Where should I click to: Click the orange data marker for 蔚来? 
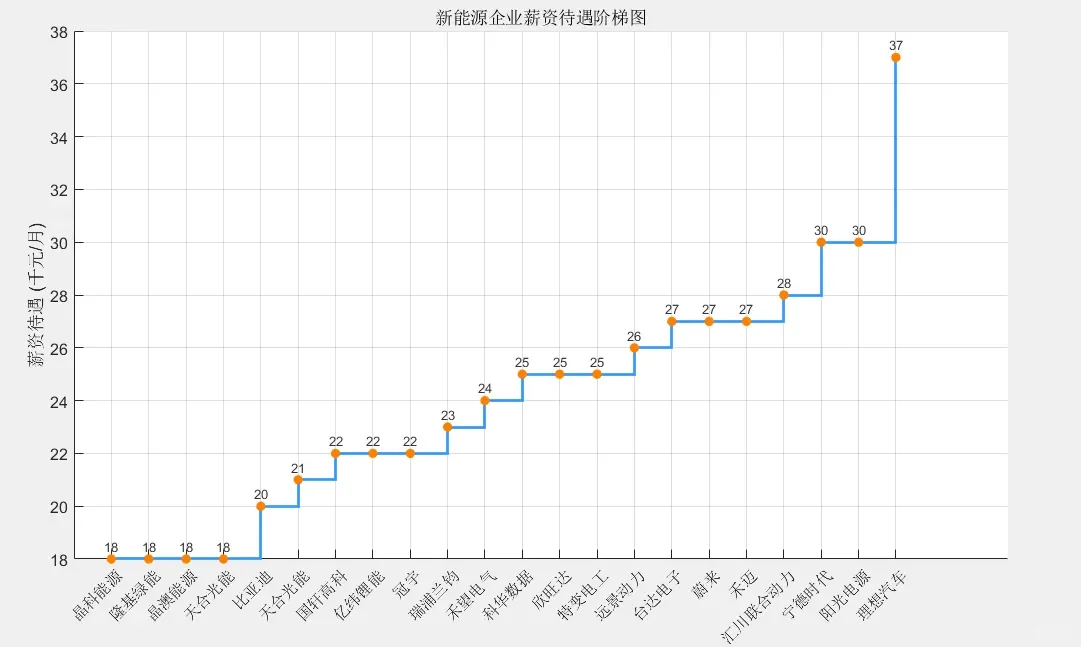pos(709,321)
